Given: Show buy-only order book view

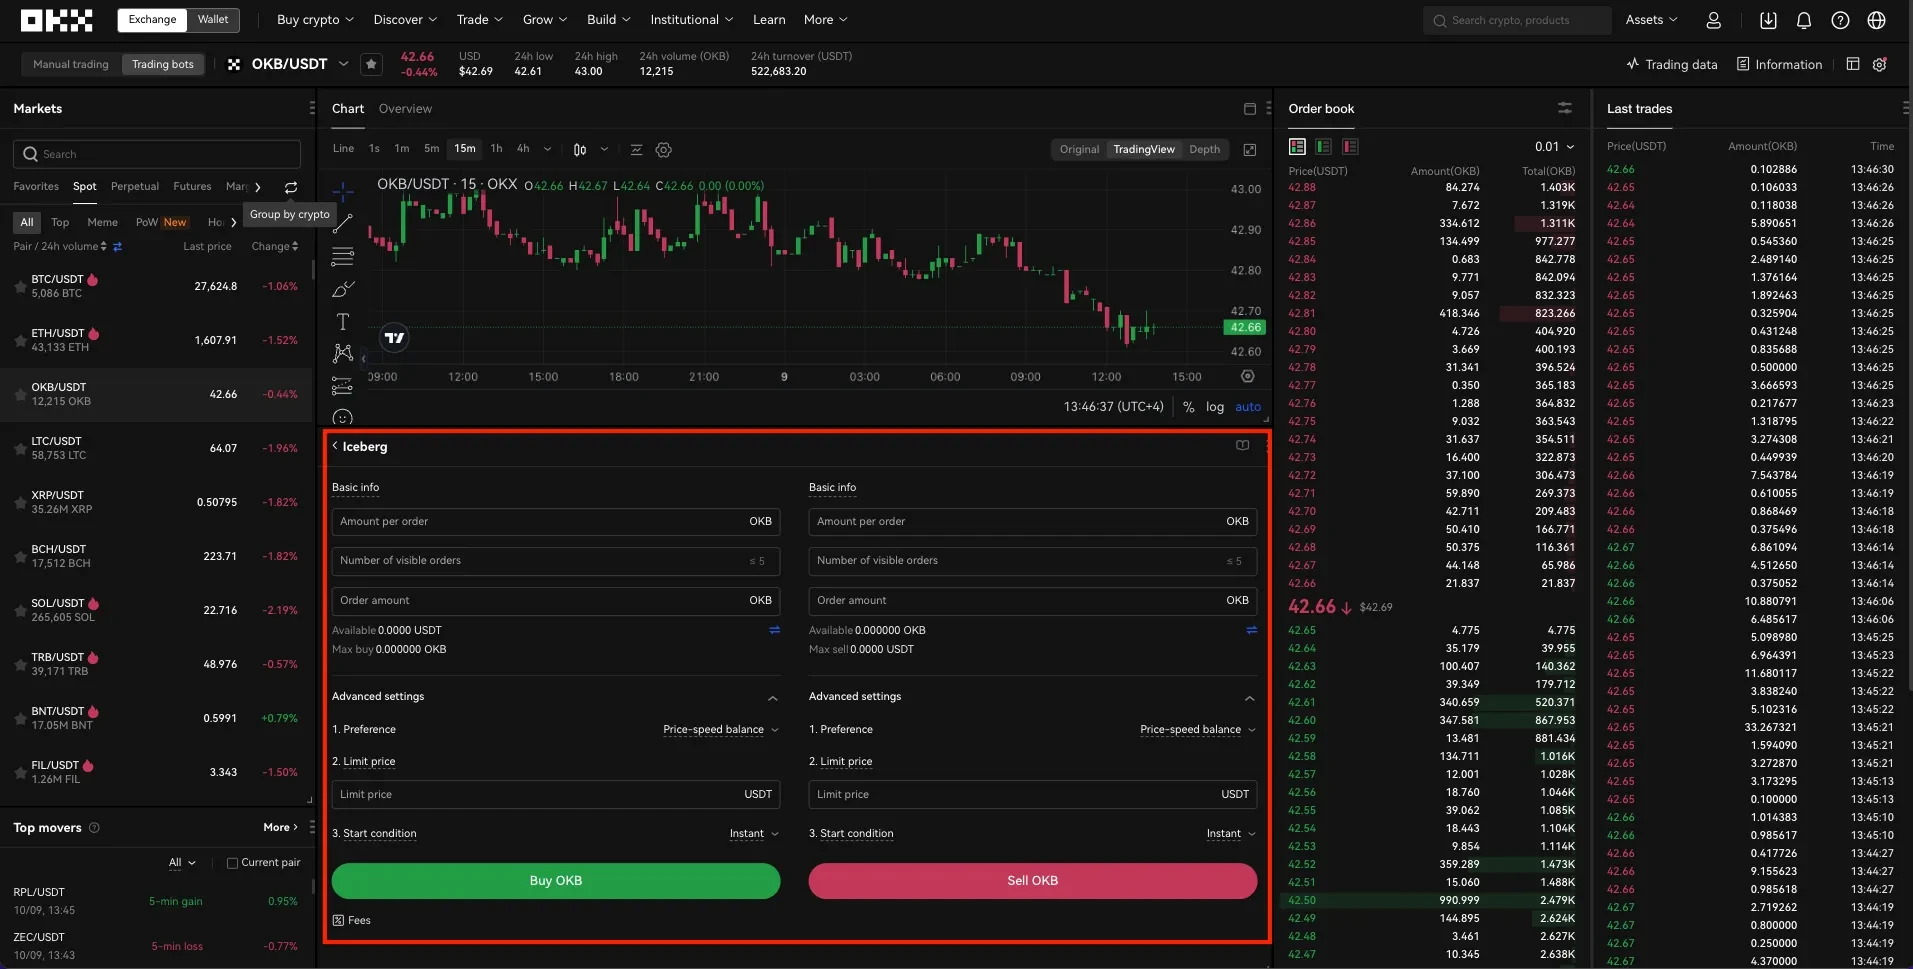Looking at the screenshot, I should tap(1323, 147).
